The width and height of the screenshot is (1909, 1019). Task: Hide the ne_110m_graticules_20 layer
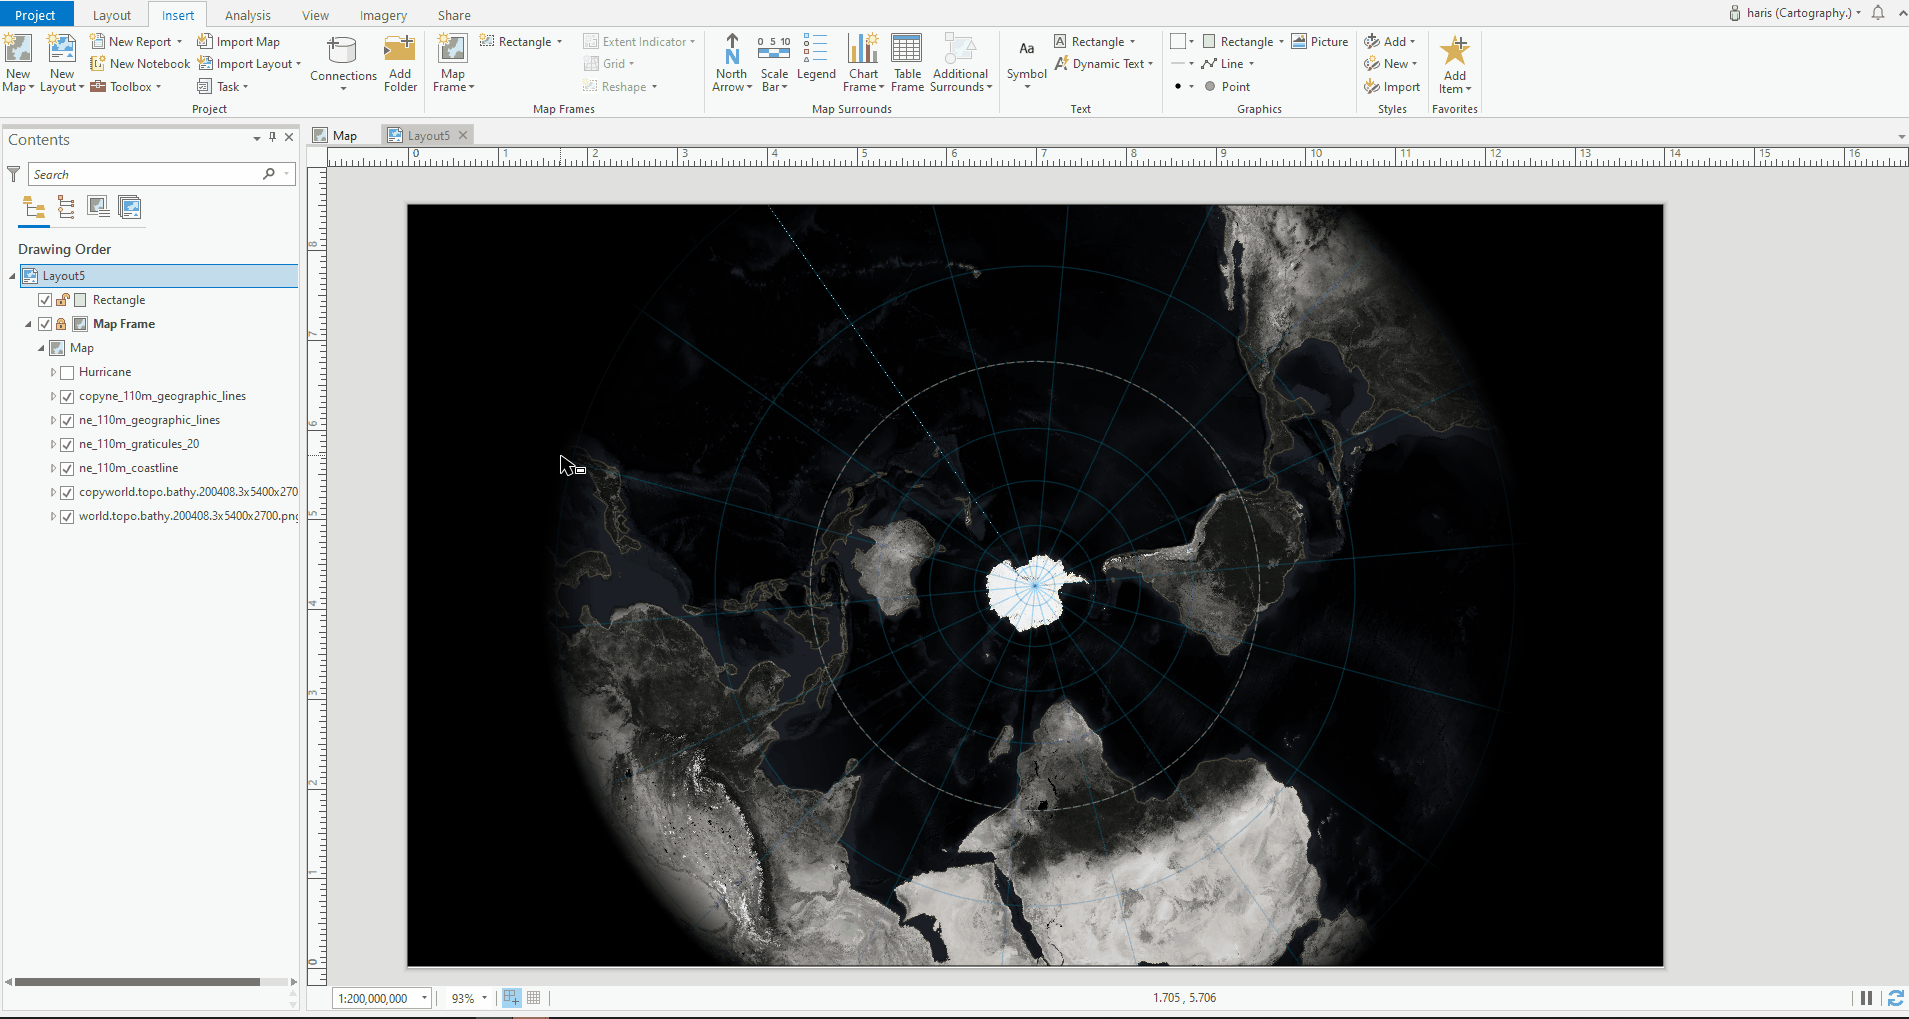coord(67,444)
